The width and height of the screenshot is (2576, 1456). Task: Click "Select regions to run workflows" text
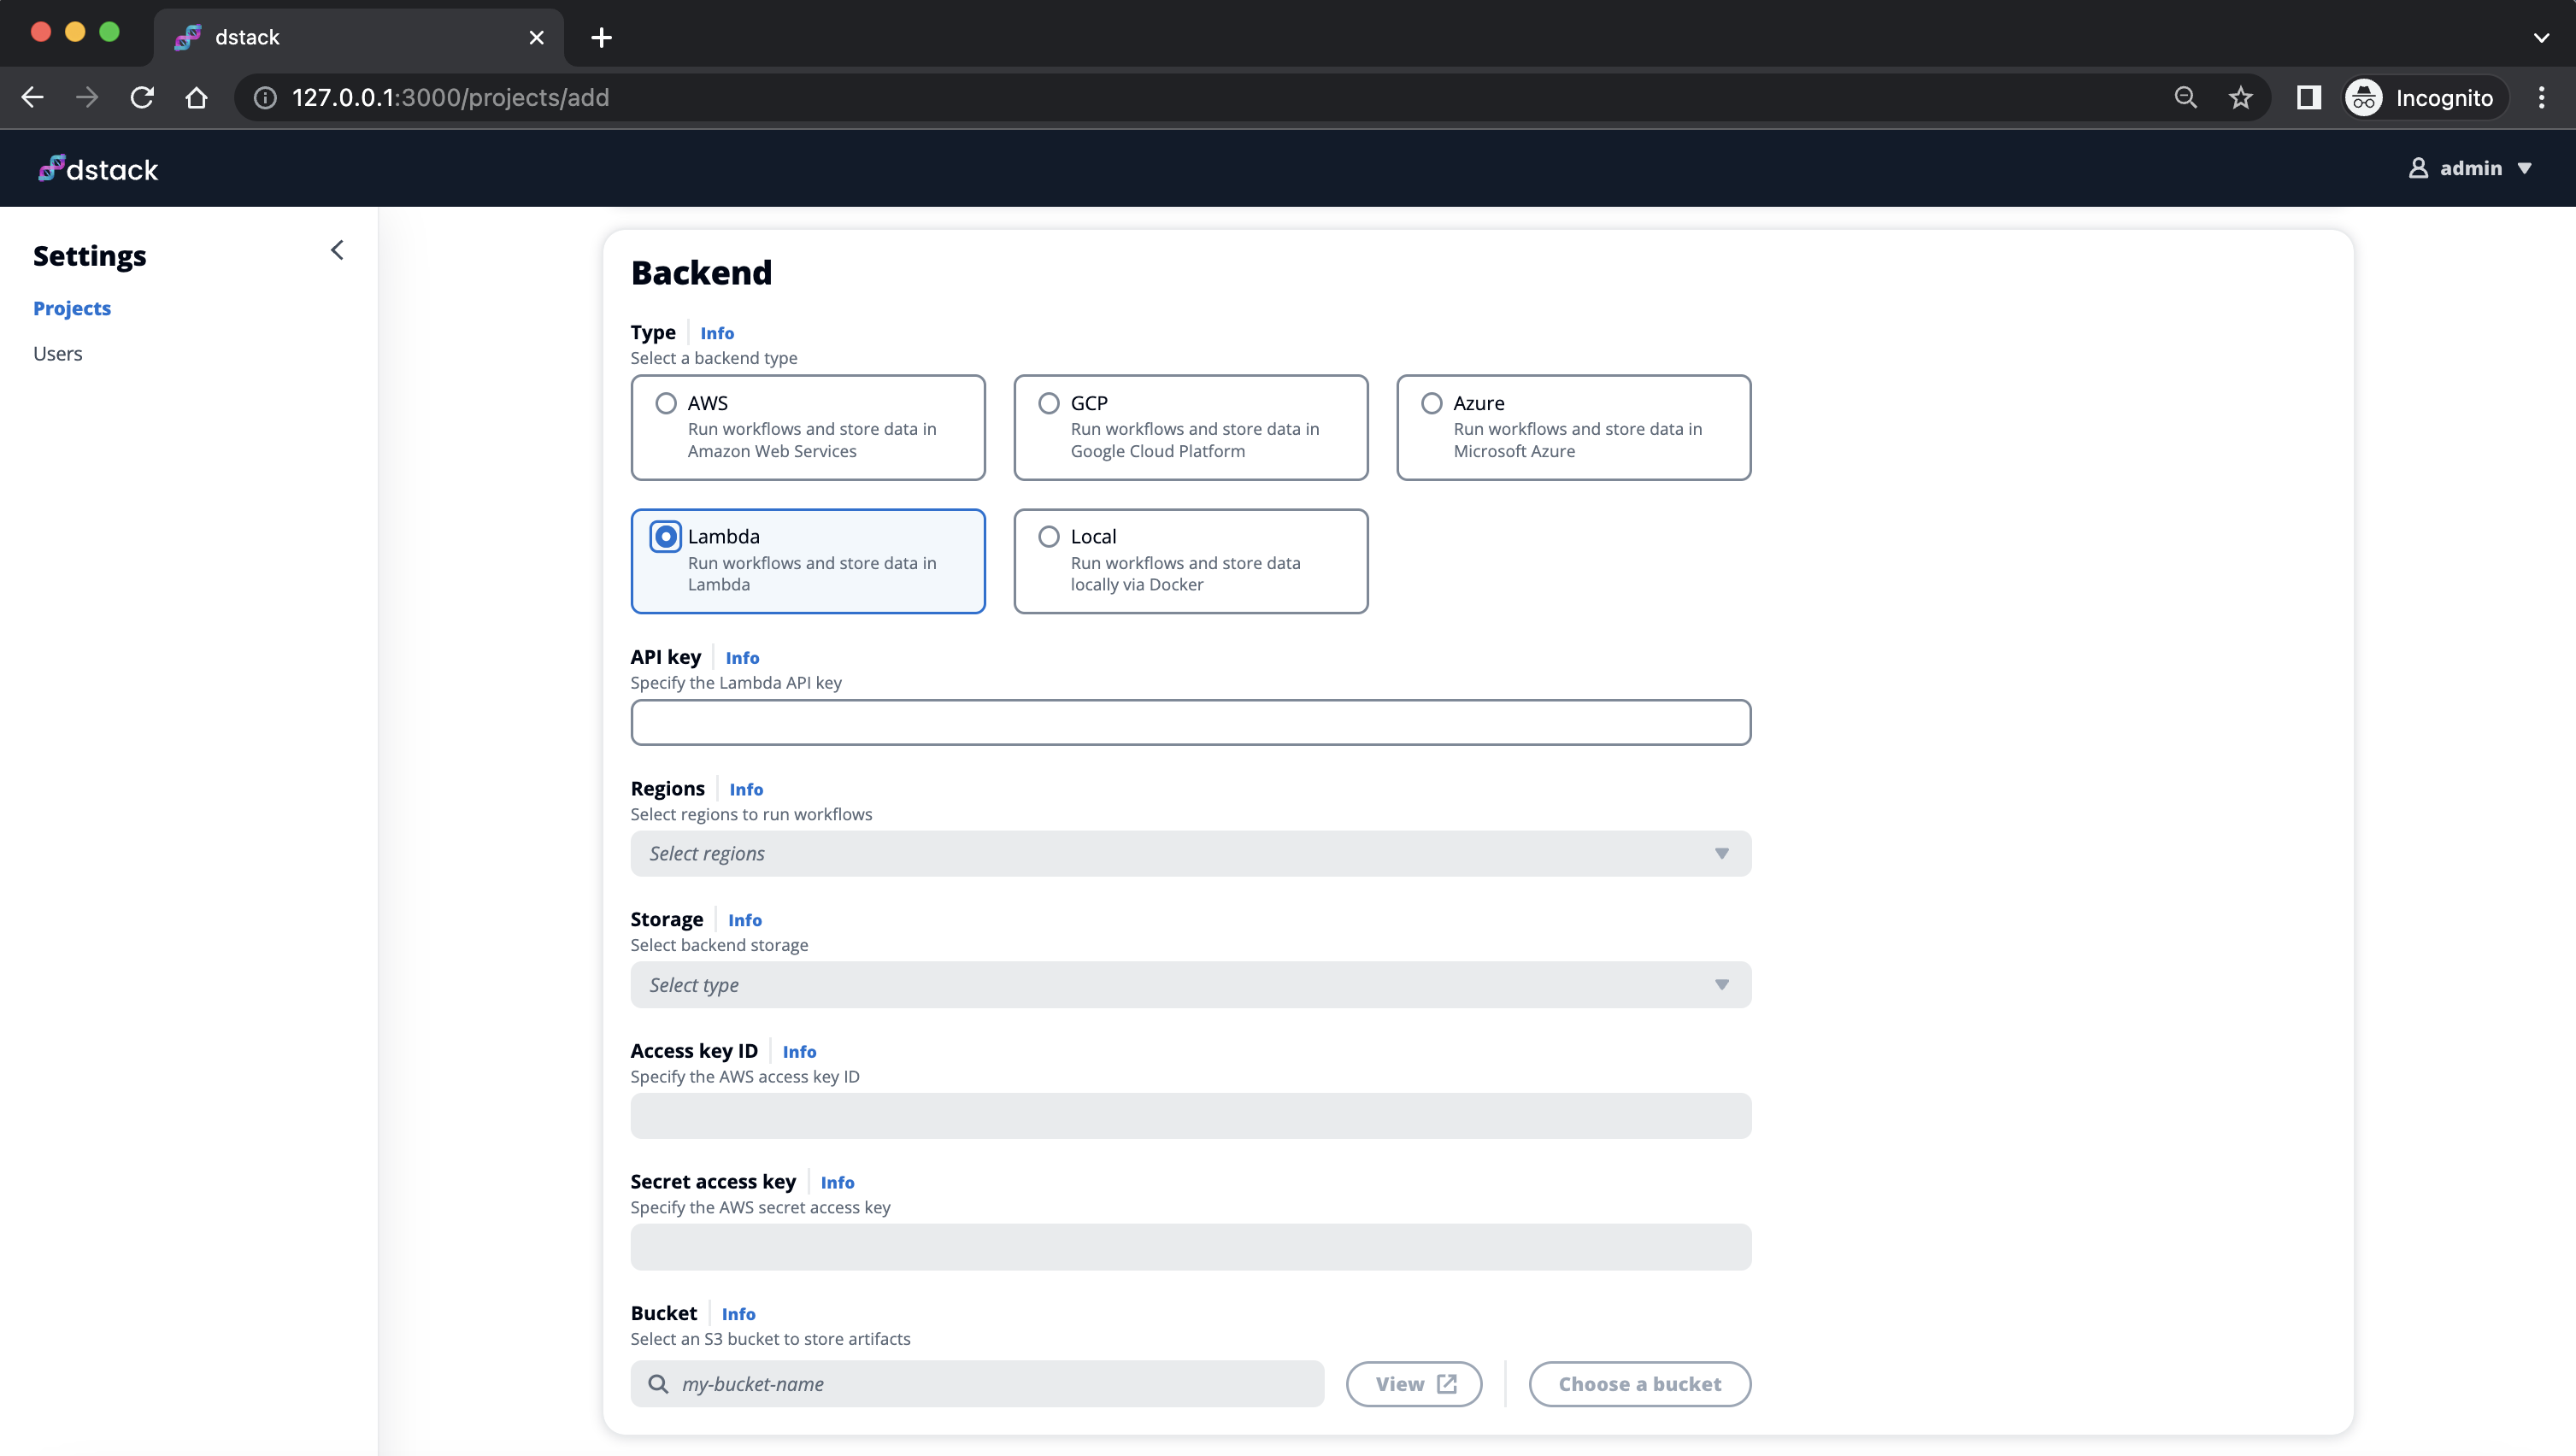(x=751, y=814)
